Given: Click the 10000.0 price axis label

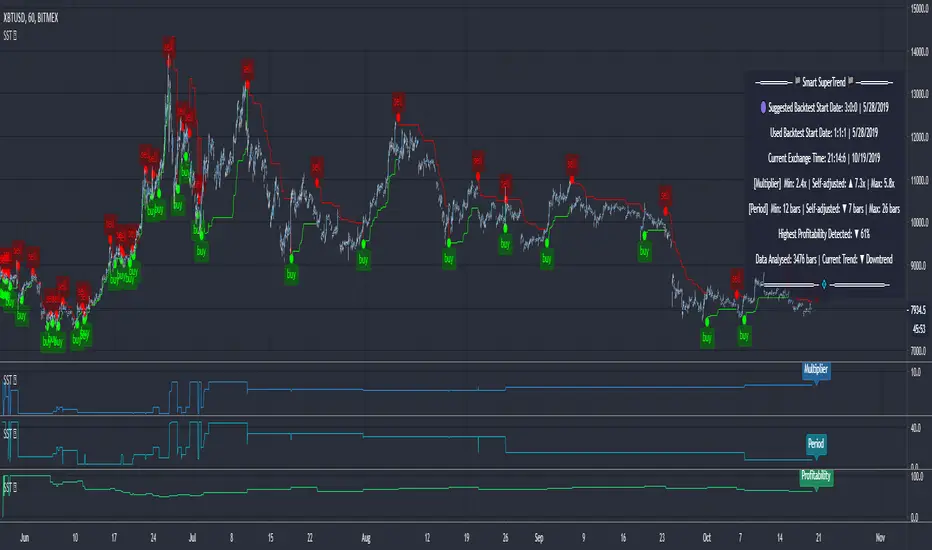Looking at the screenshot, I should (x=919, y=223).
